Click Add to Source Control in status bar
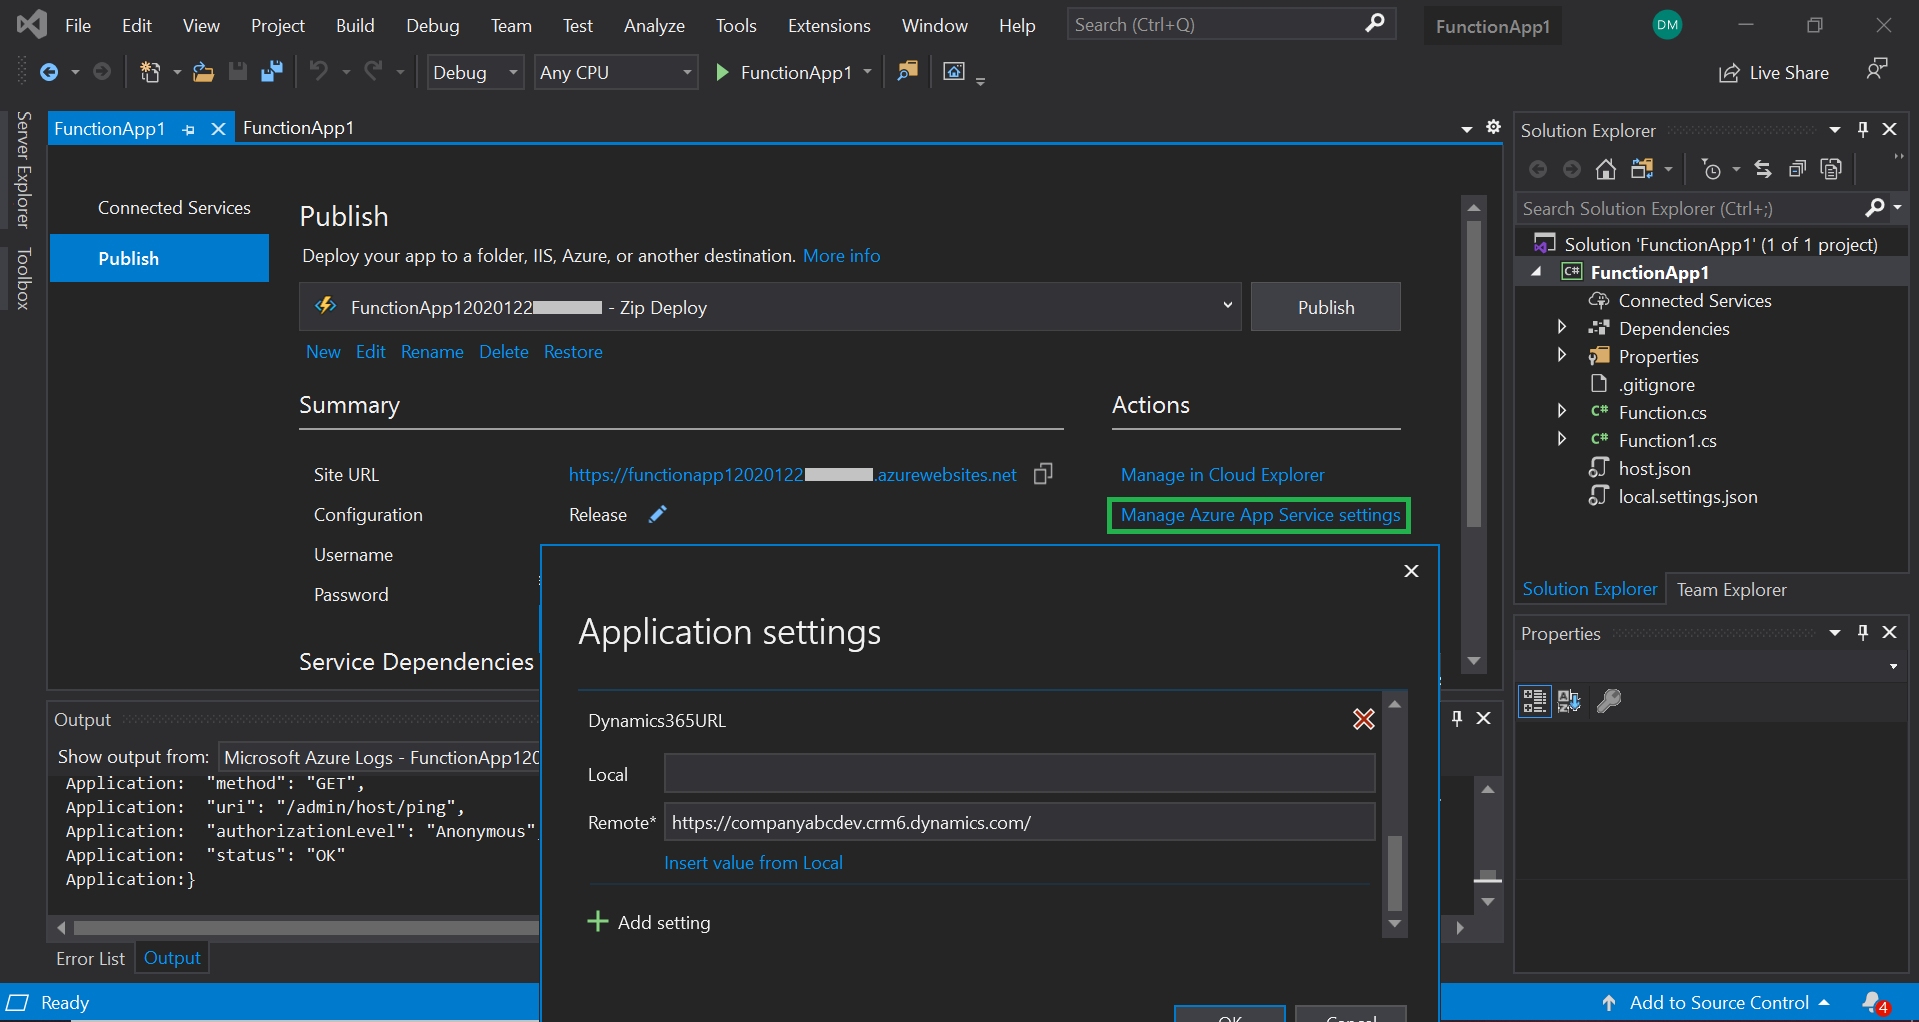 (1718, 1002)
